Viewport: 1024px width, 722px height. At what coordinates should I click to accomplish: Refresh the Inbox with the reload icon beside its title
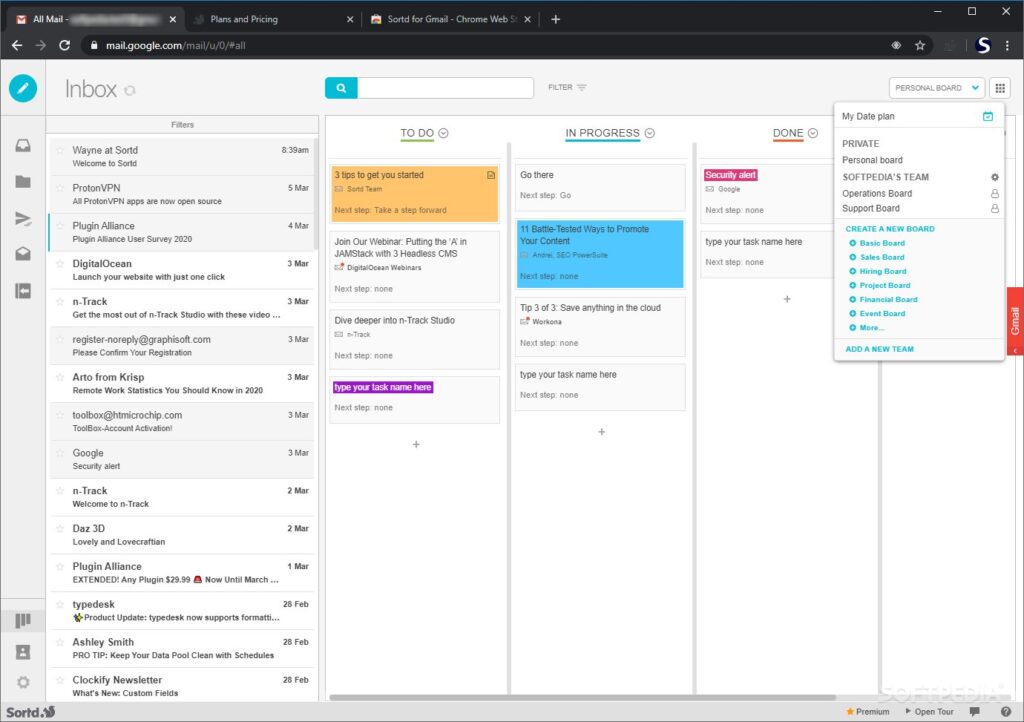pos(130,90)
